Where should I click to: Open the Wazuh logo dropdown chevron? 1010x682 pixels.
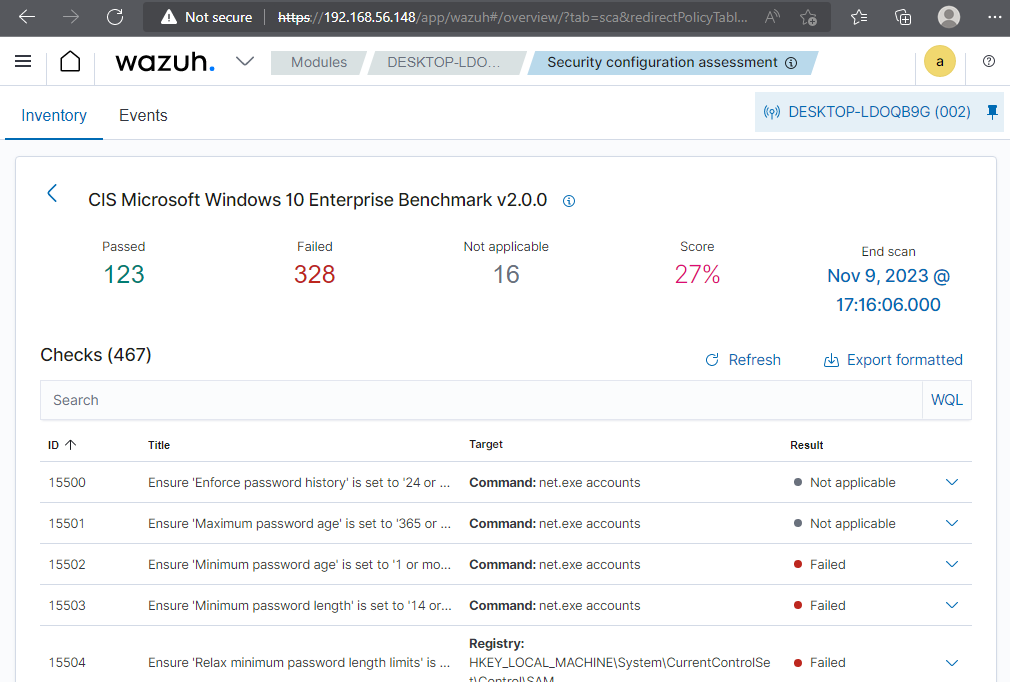pos(245,61)
